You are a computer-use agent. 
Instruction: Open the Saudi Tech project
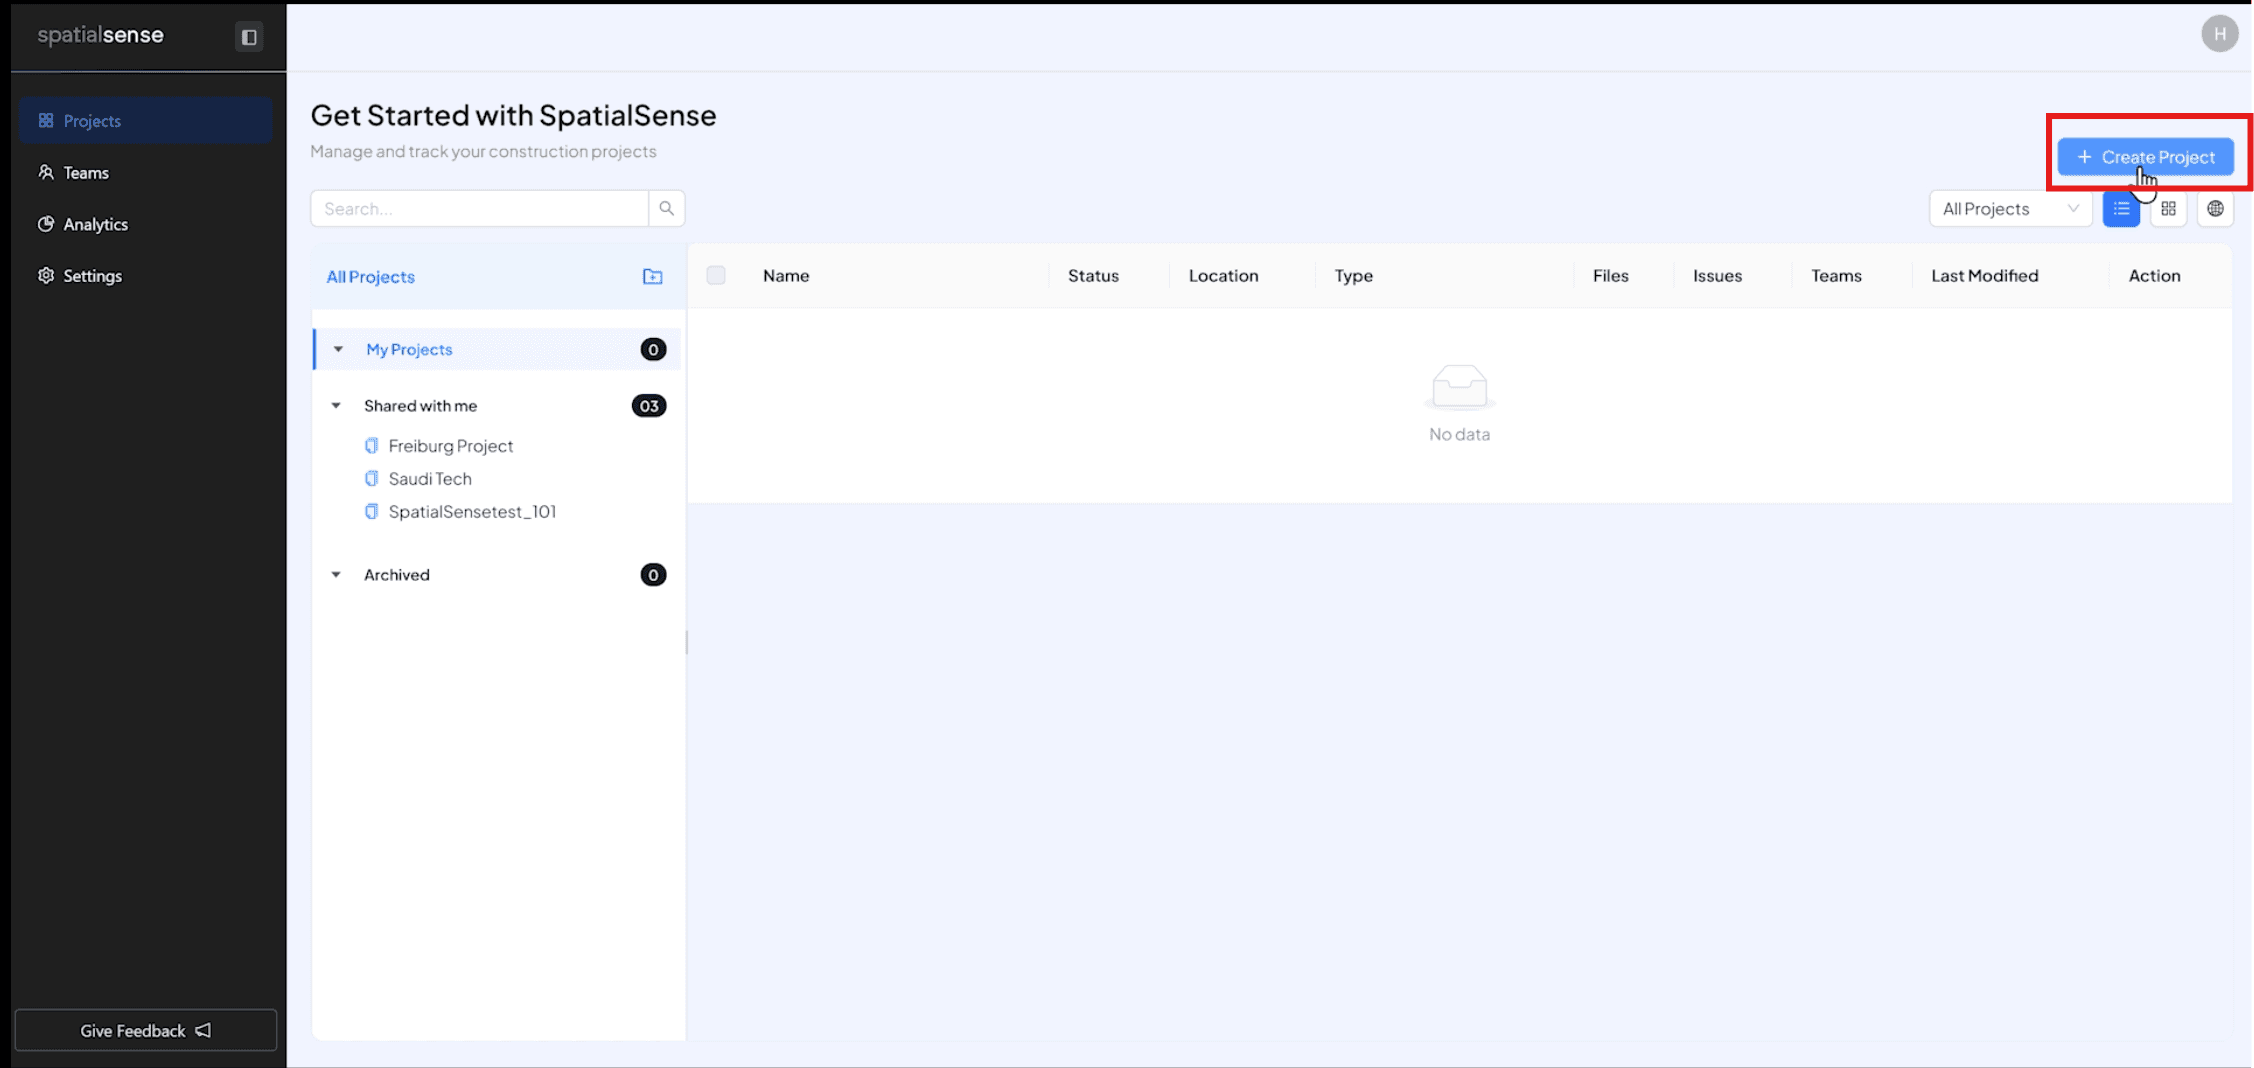430,479
